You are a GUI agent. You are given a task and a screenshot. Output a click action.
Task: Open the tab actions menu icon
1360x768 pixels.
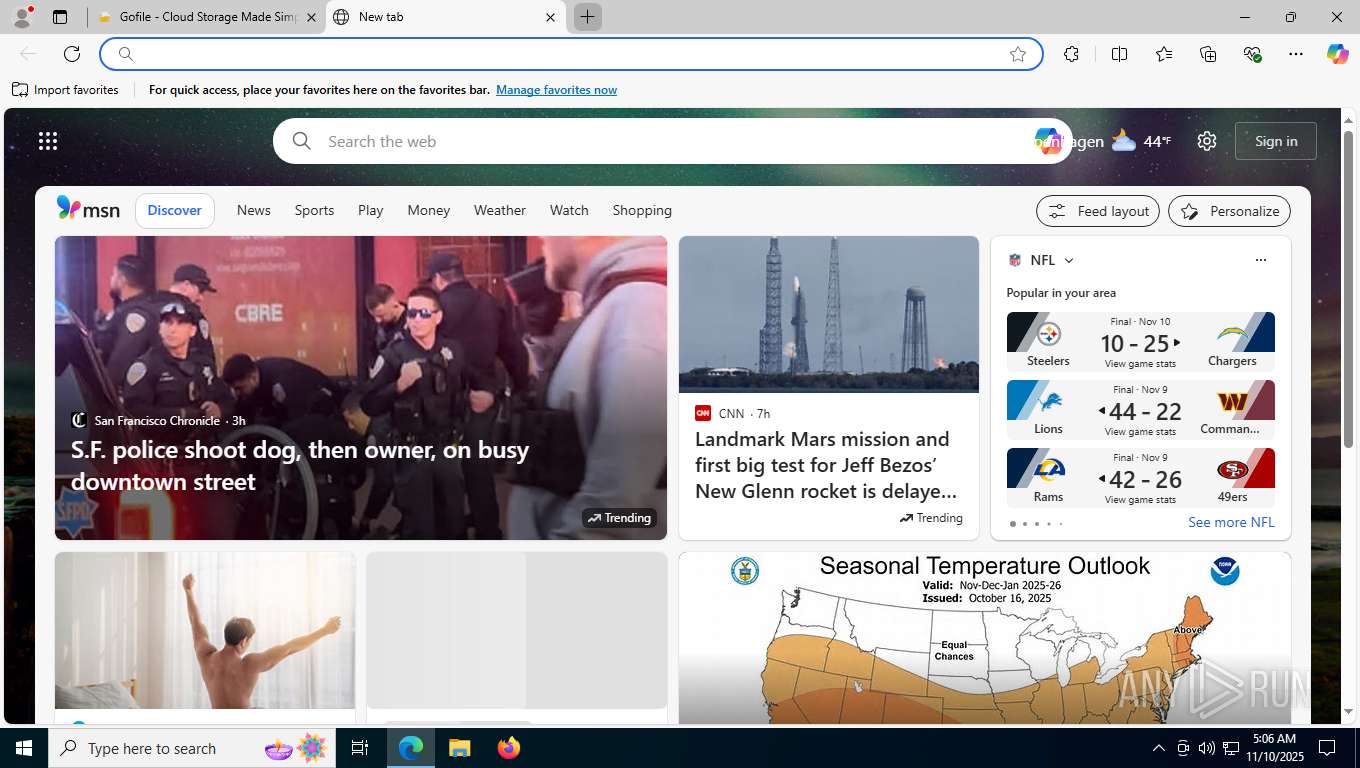[x=60, y=17]
